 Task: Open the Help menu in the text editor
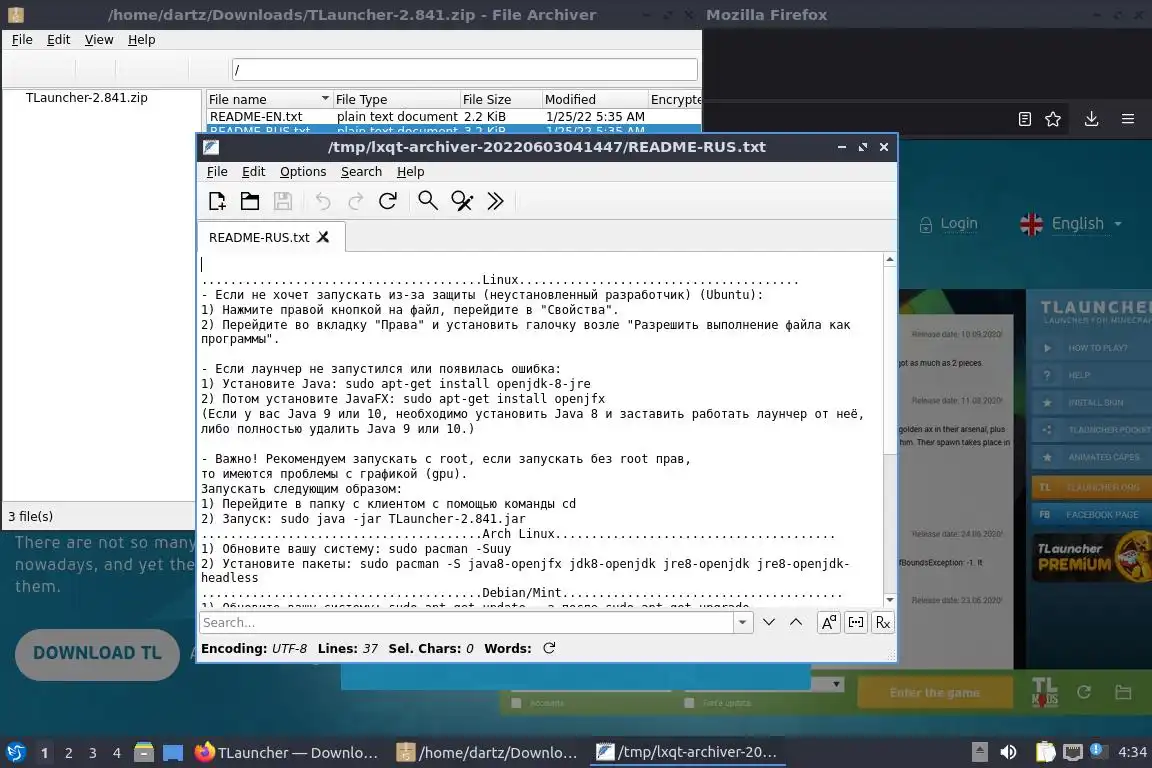tap(411, 171)
